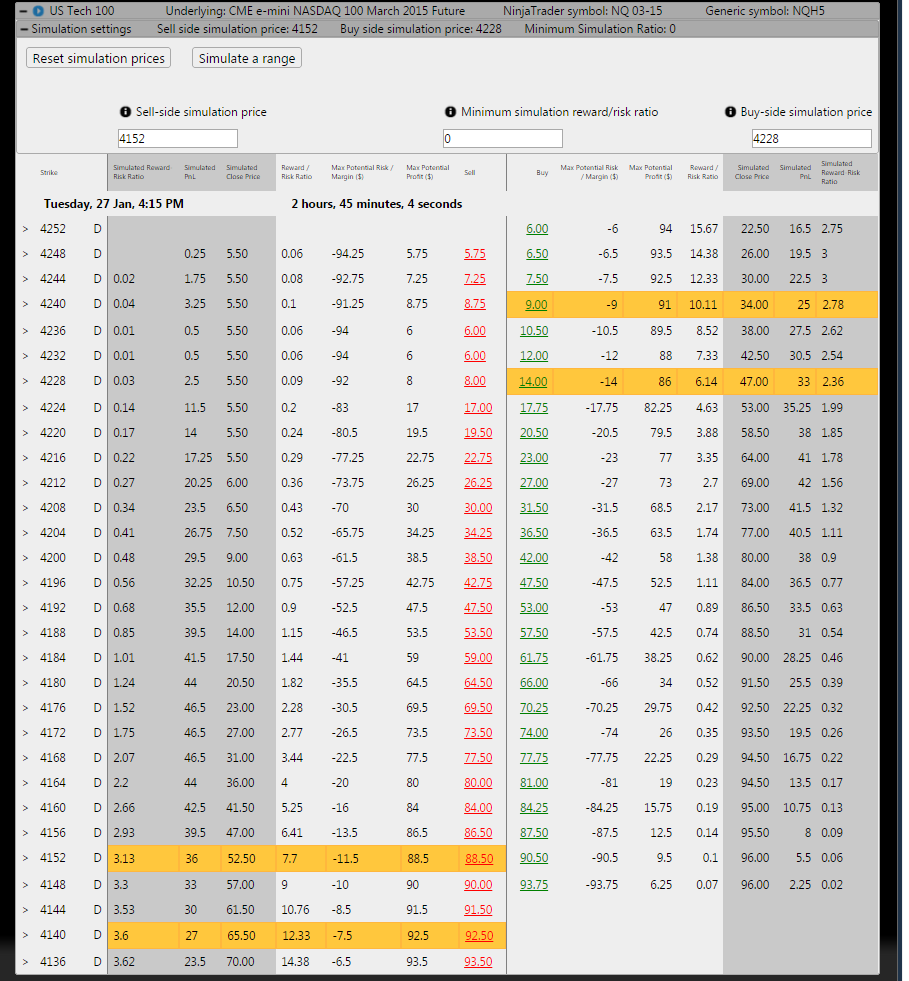The image size is (909, 981).
Task: Click info icon beside Sell-side simulation price
Action: pyautogui.click(x=125, y=111)
